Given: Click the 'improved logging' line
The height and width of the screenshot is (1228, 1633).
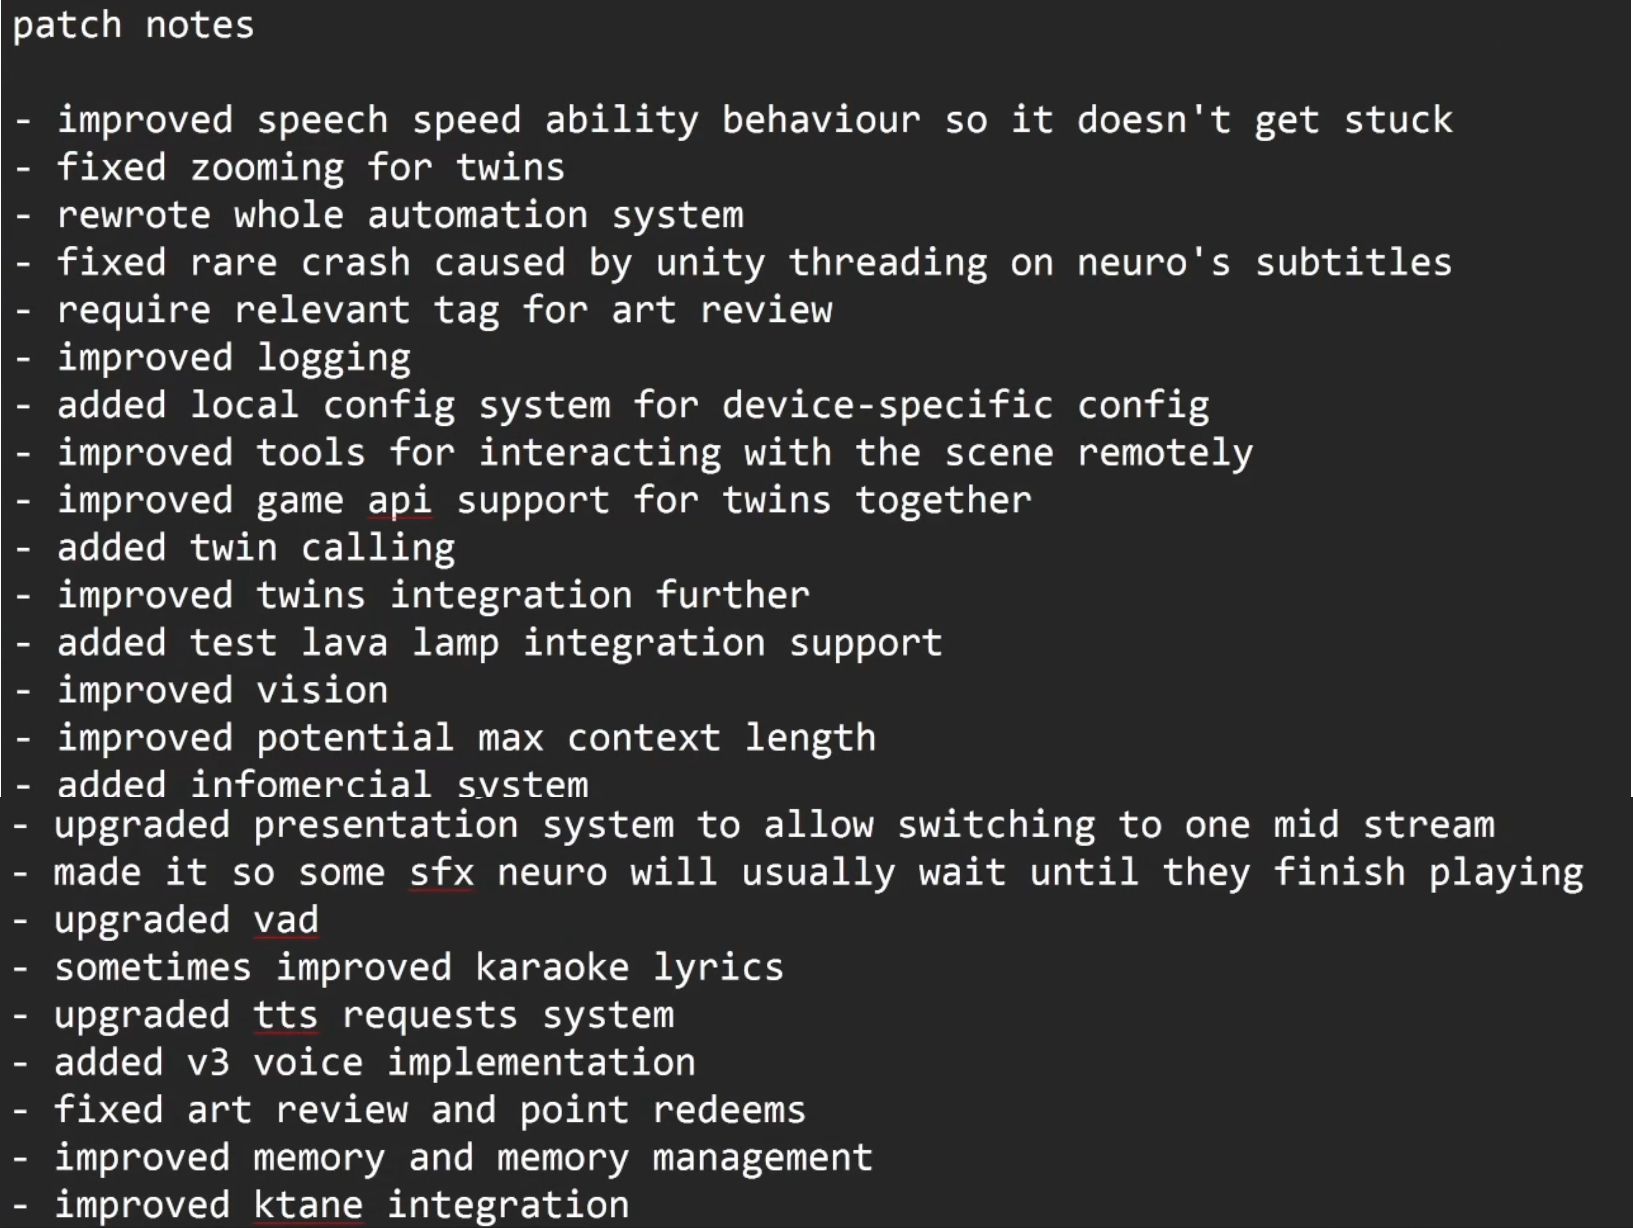Looking at the screenshot, I should (x=234, y=358).
